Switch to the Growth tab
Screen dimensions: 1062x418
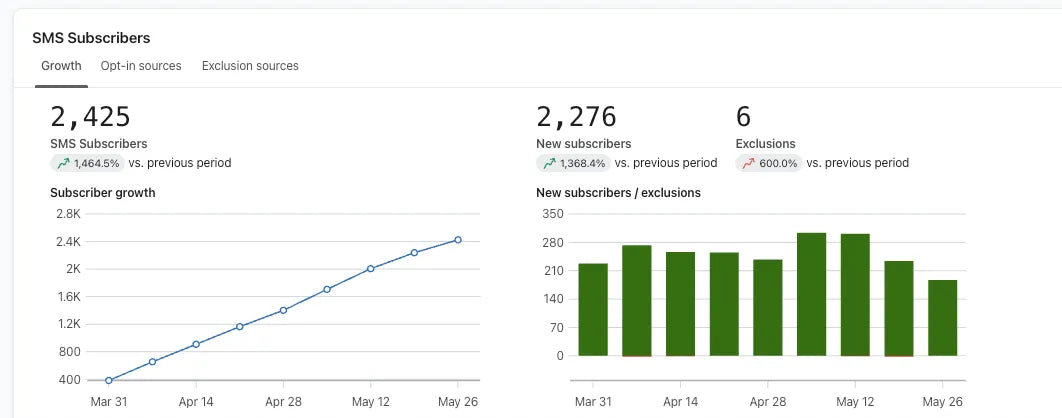61,66
